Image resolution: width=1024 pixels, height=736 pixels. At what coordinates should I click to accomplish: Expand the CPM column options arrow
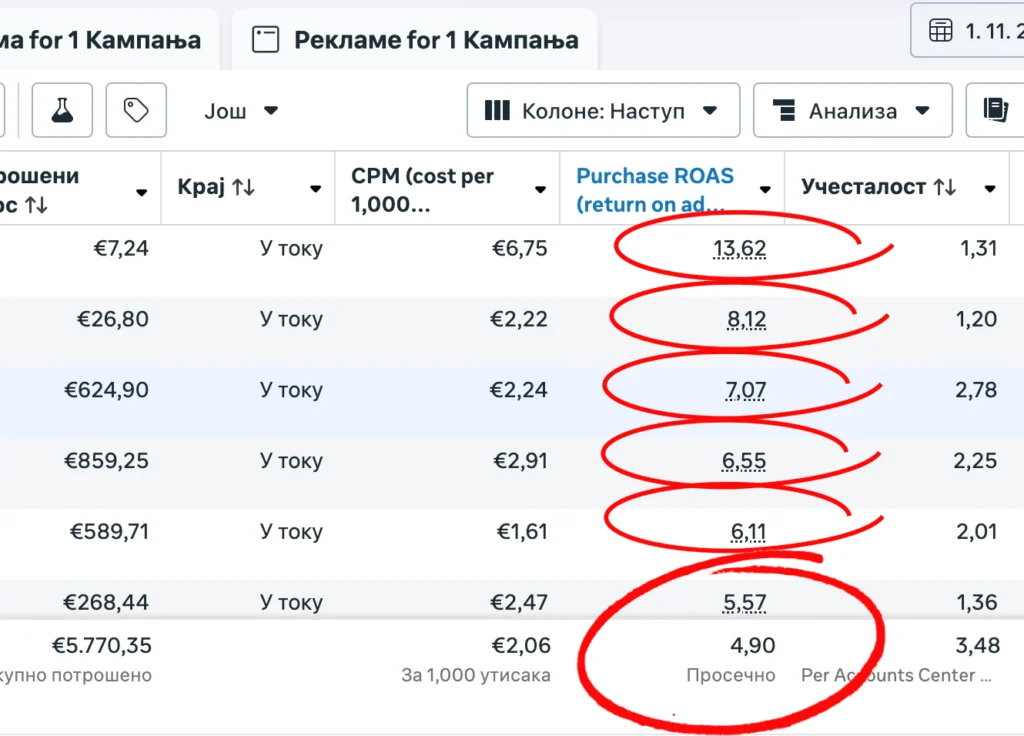pos(540,189)
